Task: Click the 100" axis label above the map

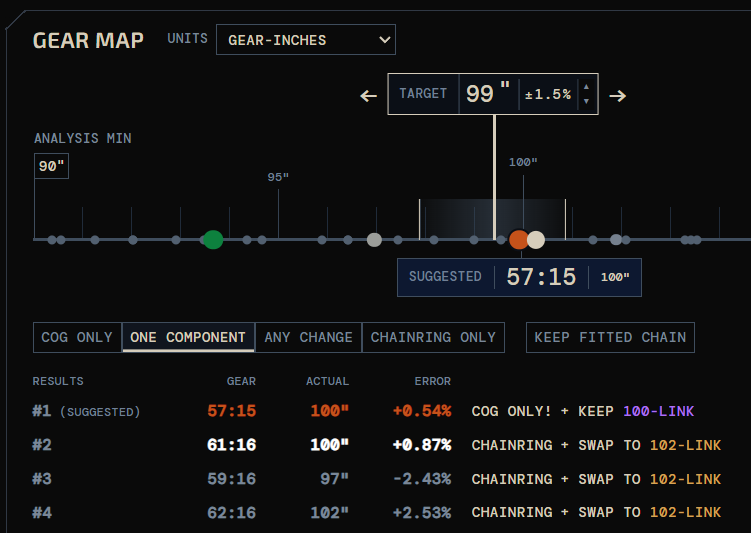Action: (523, 162)
